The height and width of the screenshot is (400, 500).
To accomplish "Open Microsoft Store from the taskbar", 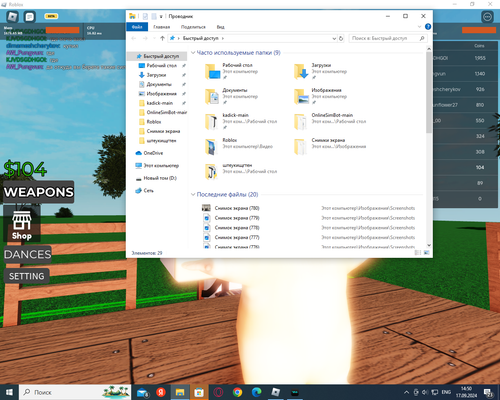I will (199, 392).
